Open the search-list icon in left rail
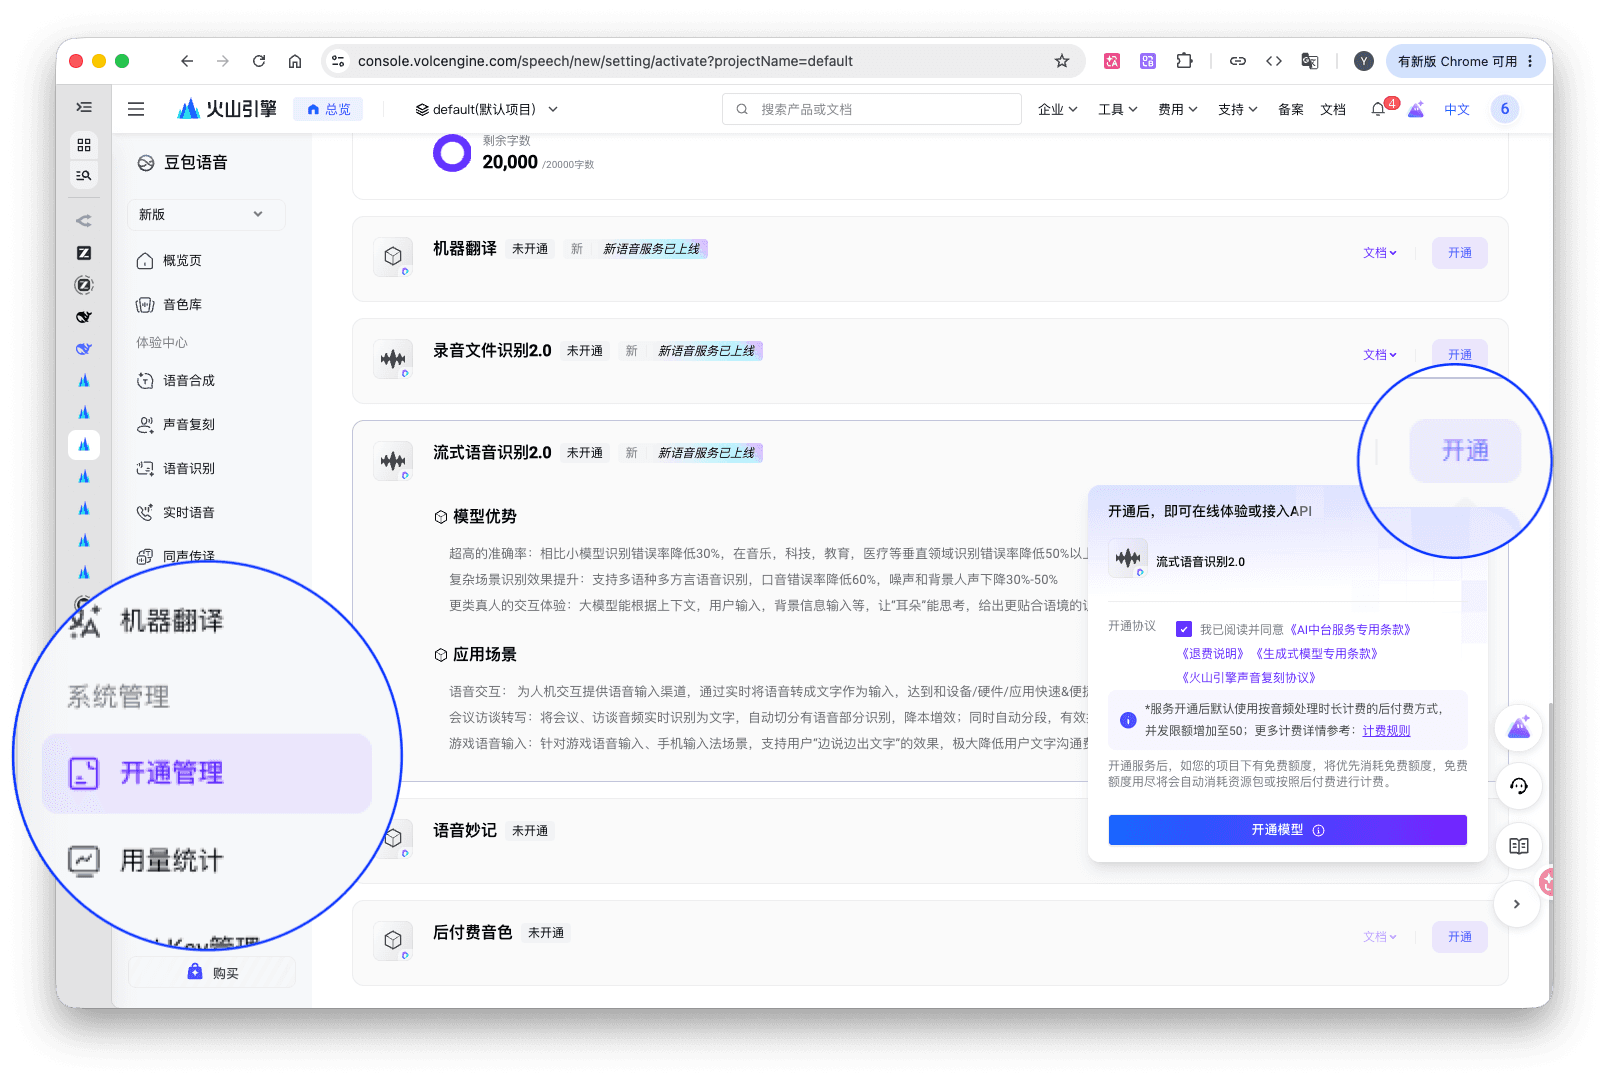Image resolution: width=1609 pixels, height=1082 pixels. coord(84,175)
